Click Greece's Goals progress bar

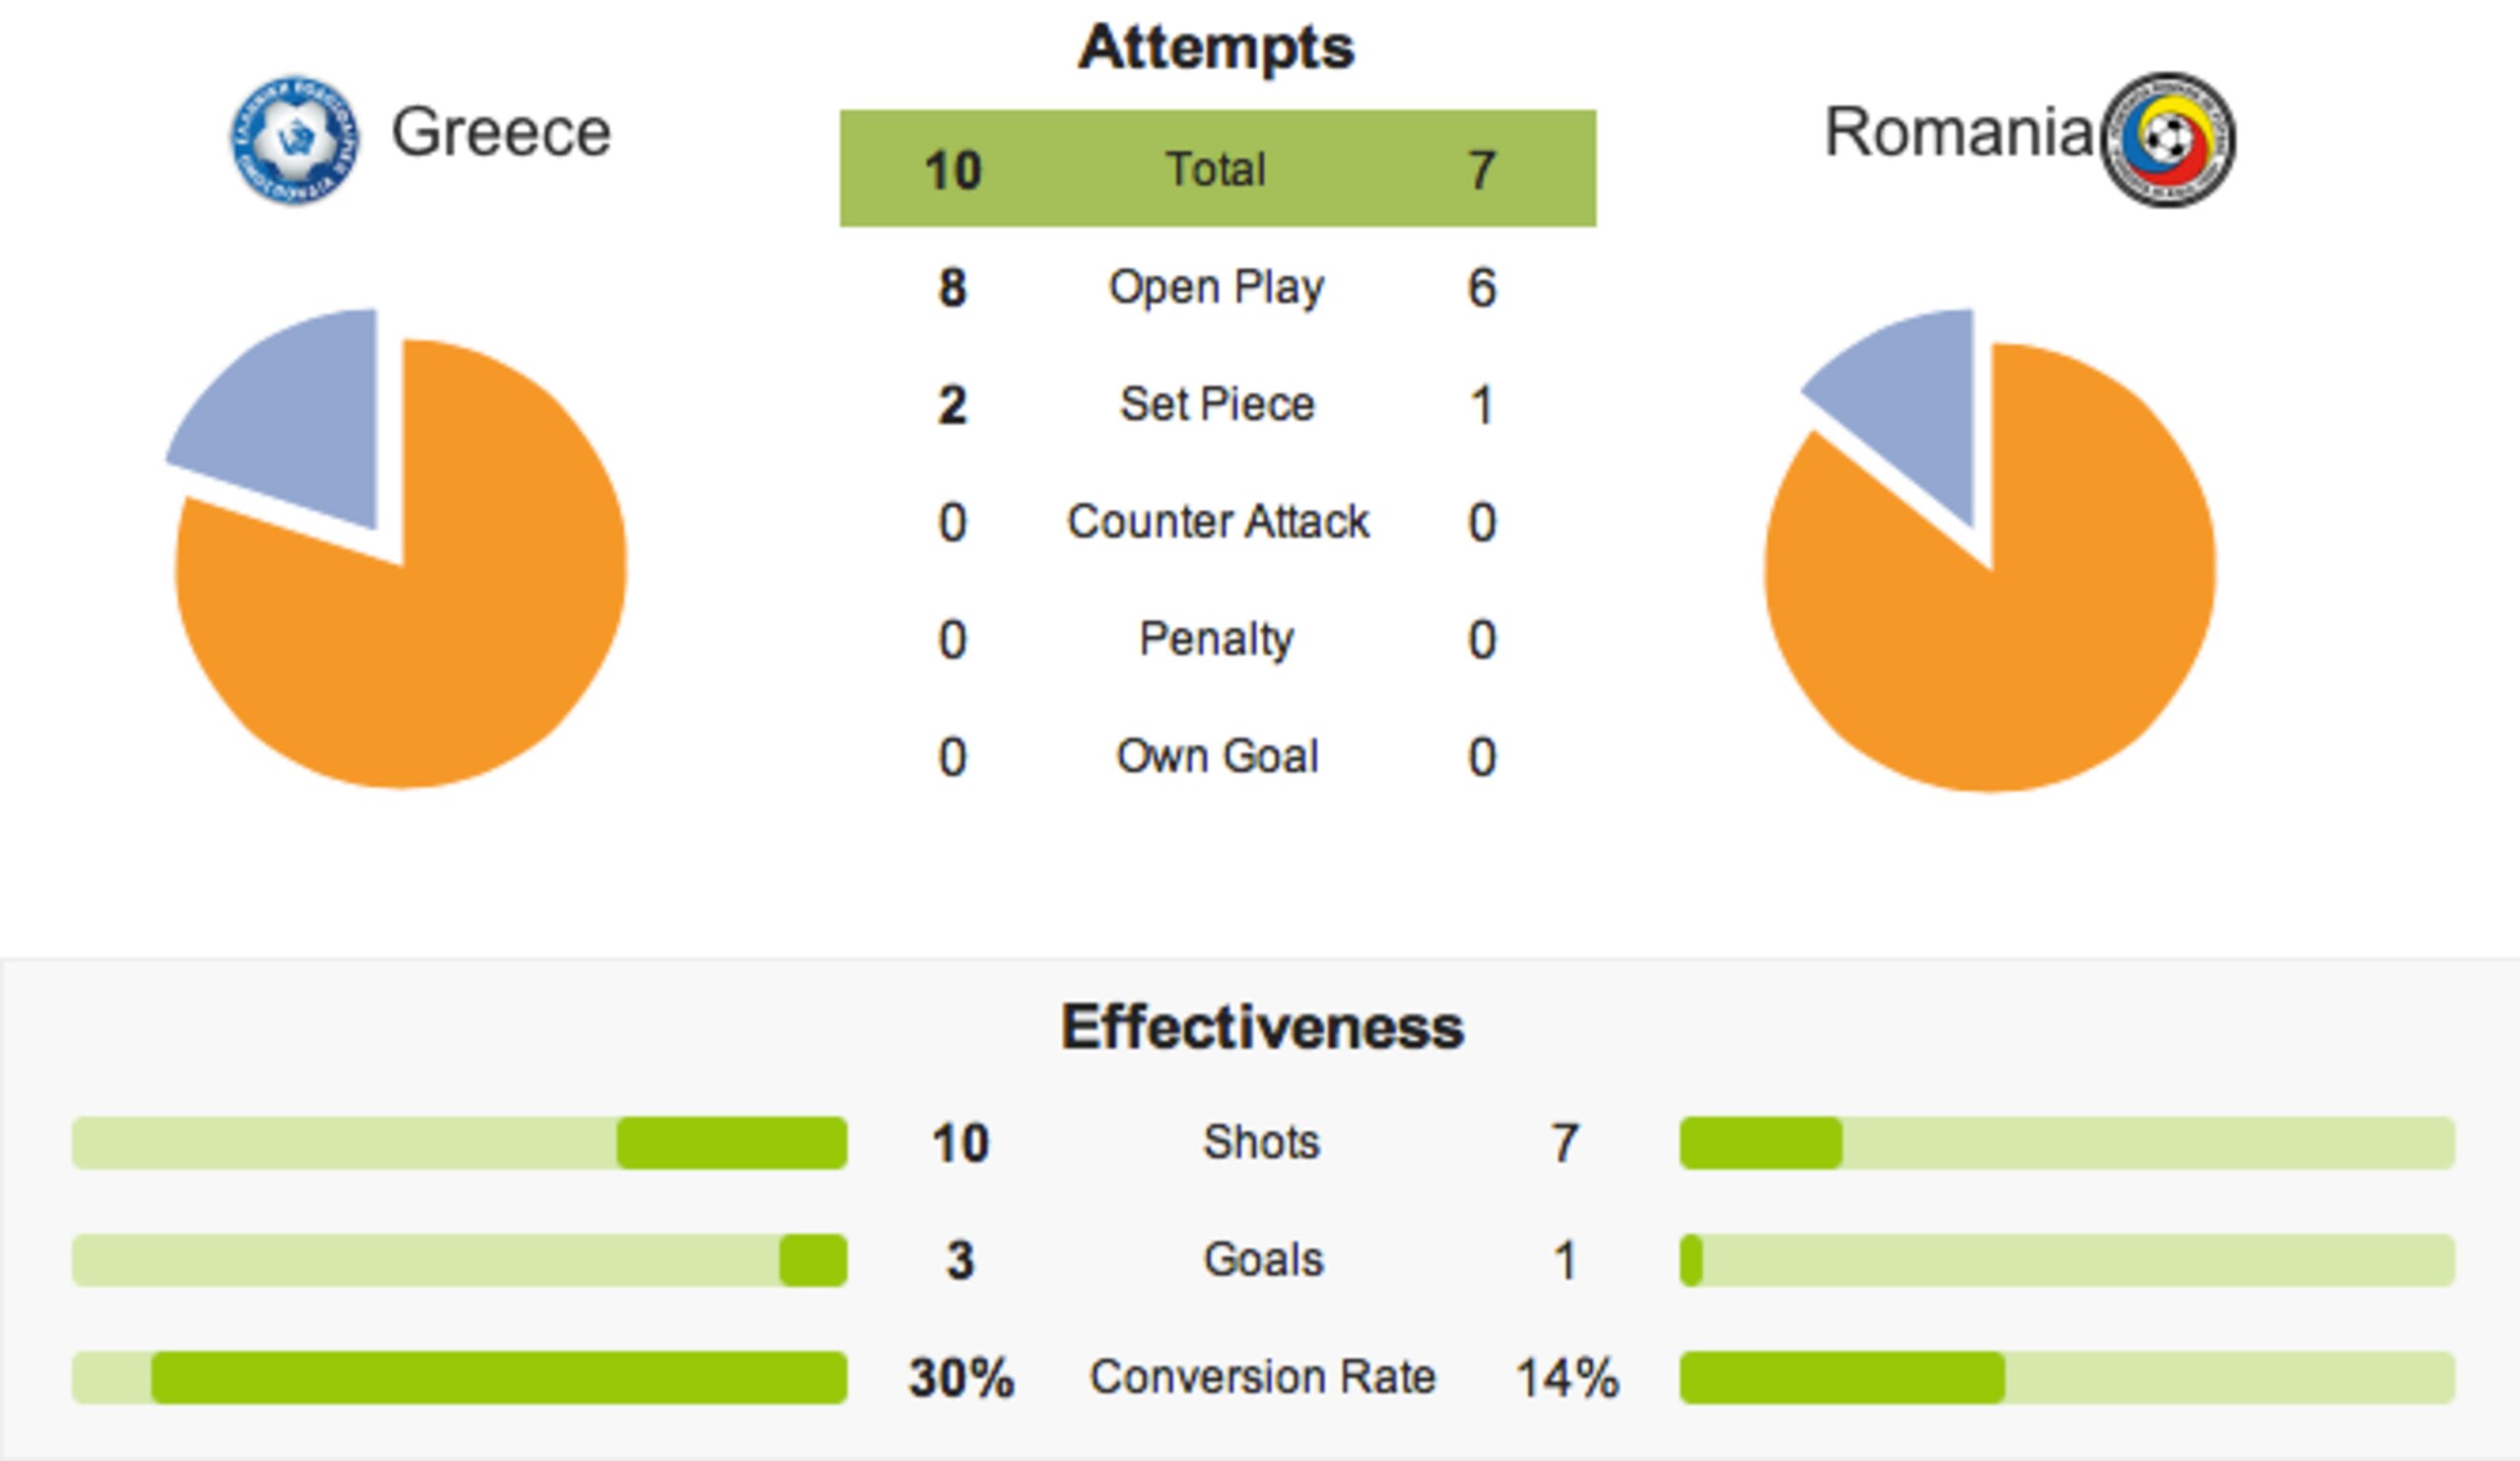click(459, 1260)
